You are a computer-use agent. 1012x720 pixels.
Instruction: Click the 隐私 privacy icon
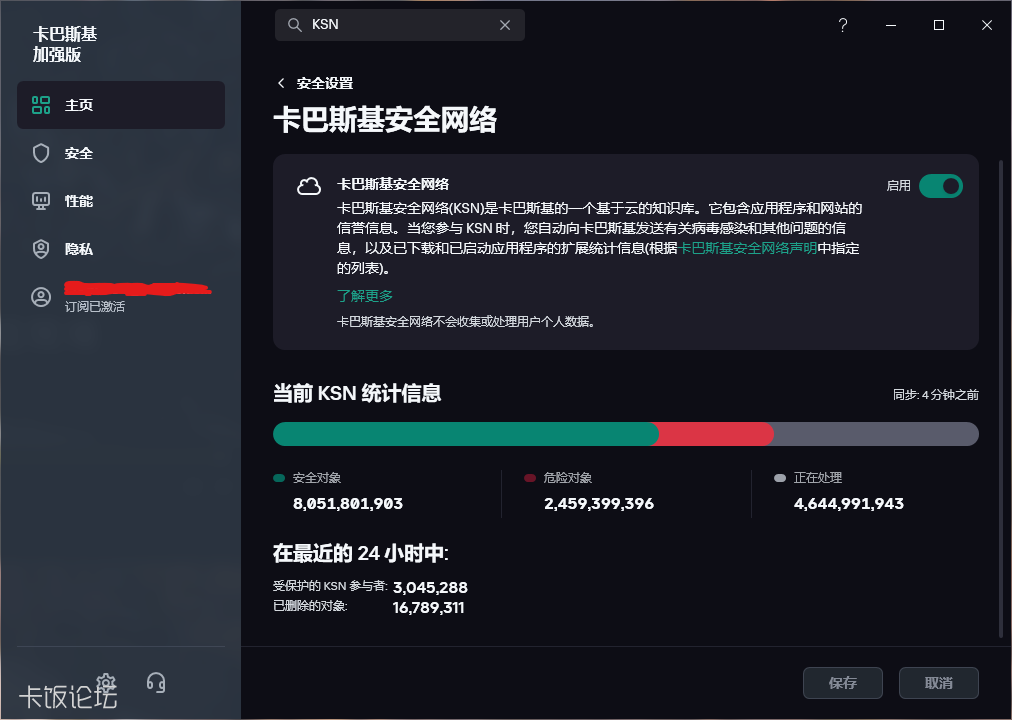pyautogui.click(x=41, y=249)
